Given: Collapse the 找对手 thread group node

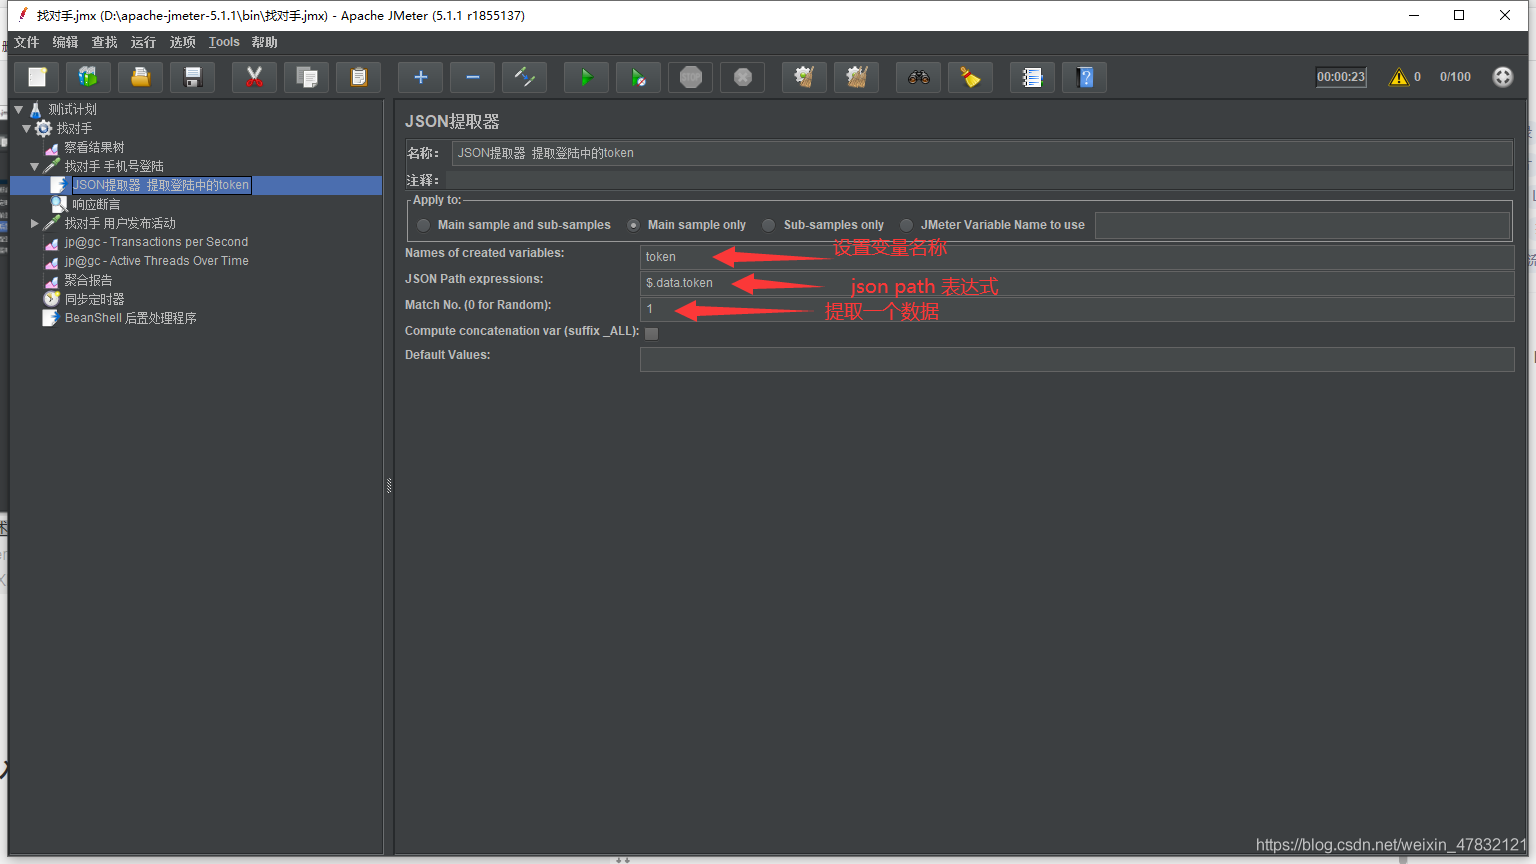Looking at the screenshot, I should (27, 128).
